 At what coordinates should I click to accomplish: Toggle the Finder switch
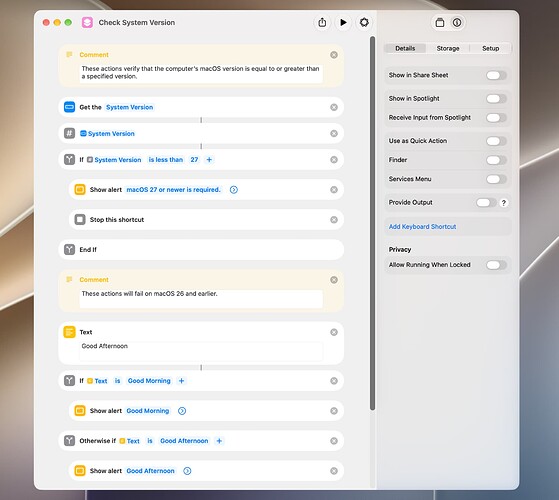[x=496, y=160]
